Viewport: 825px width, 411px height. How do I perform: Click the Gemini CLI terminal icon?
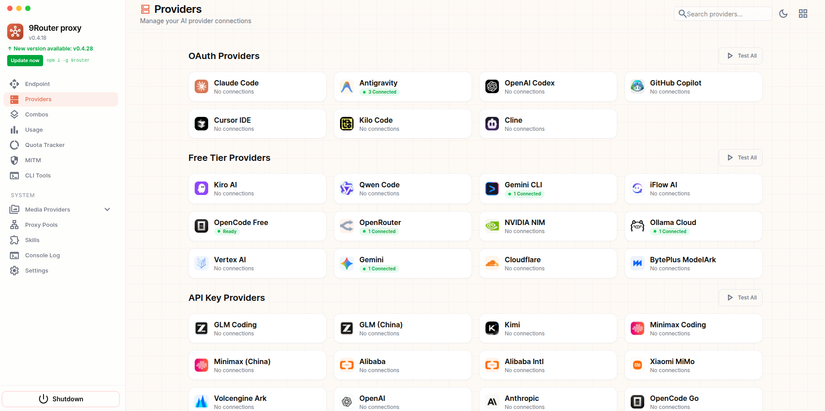(492, 188)
